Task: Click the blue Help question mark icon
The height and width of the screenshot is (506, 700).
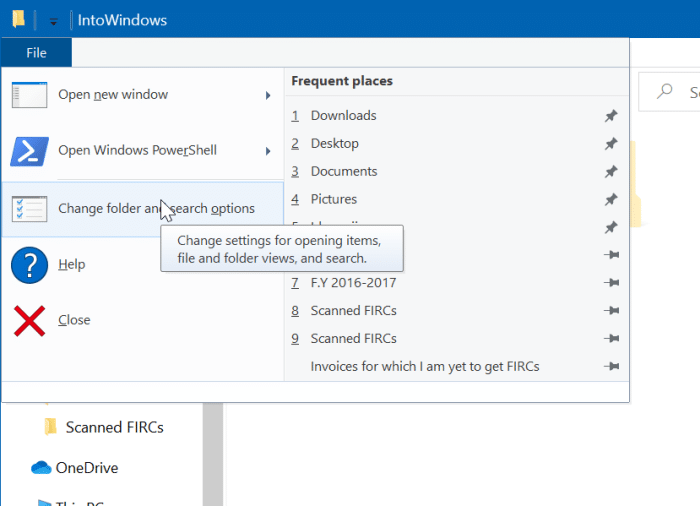Action: [x=29, y=265]
